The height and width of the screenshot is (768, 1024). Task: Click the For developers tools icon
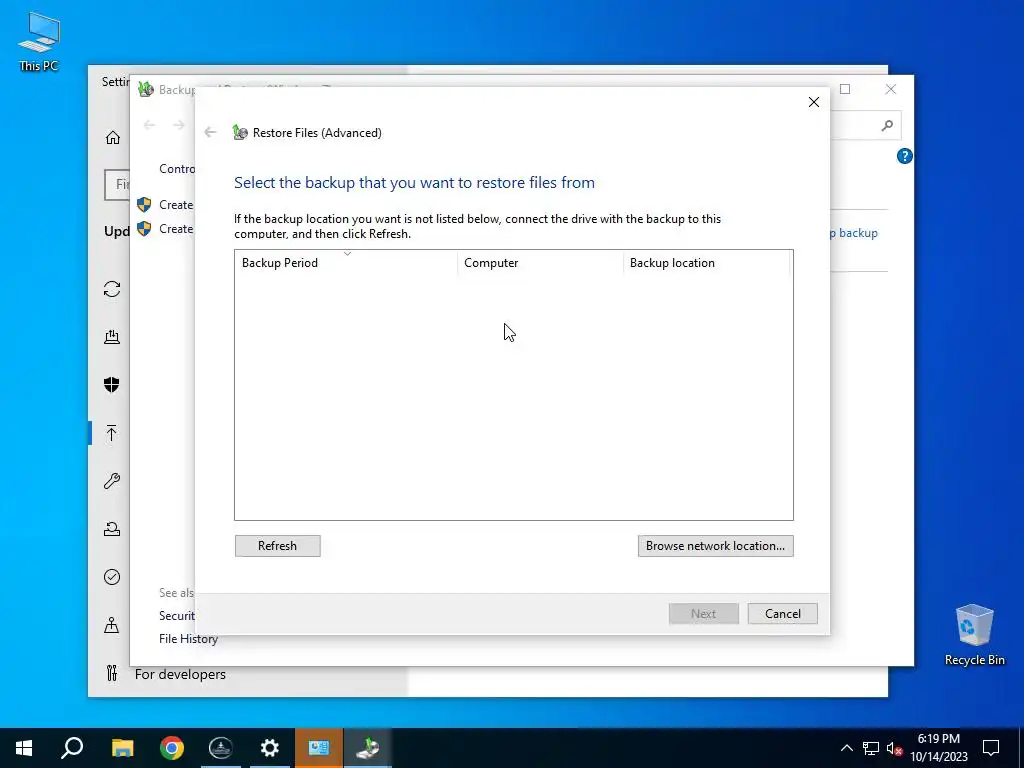pyautogui.click(x=112, y=673)
